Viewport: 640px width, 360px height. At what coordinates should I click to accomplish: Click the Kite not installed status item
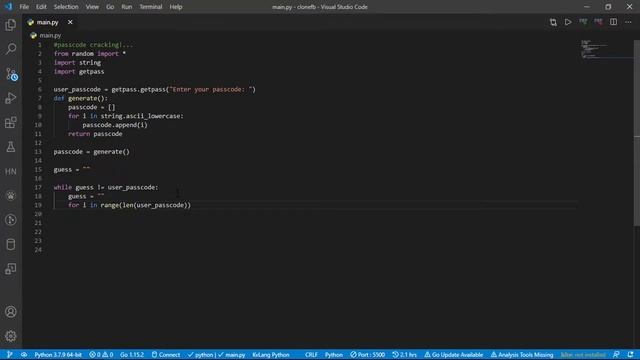pyautogui.click(x=583, y=355)
